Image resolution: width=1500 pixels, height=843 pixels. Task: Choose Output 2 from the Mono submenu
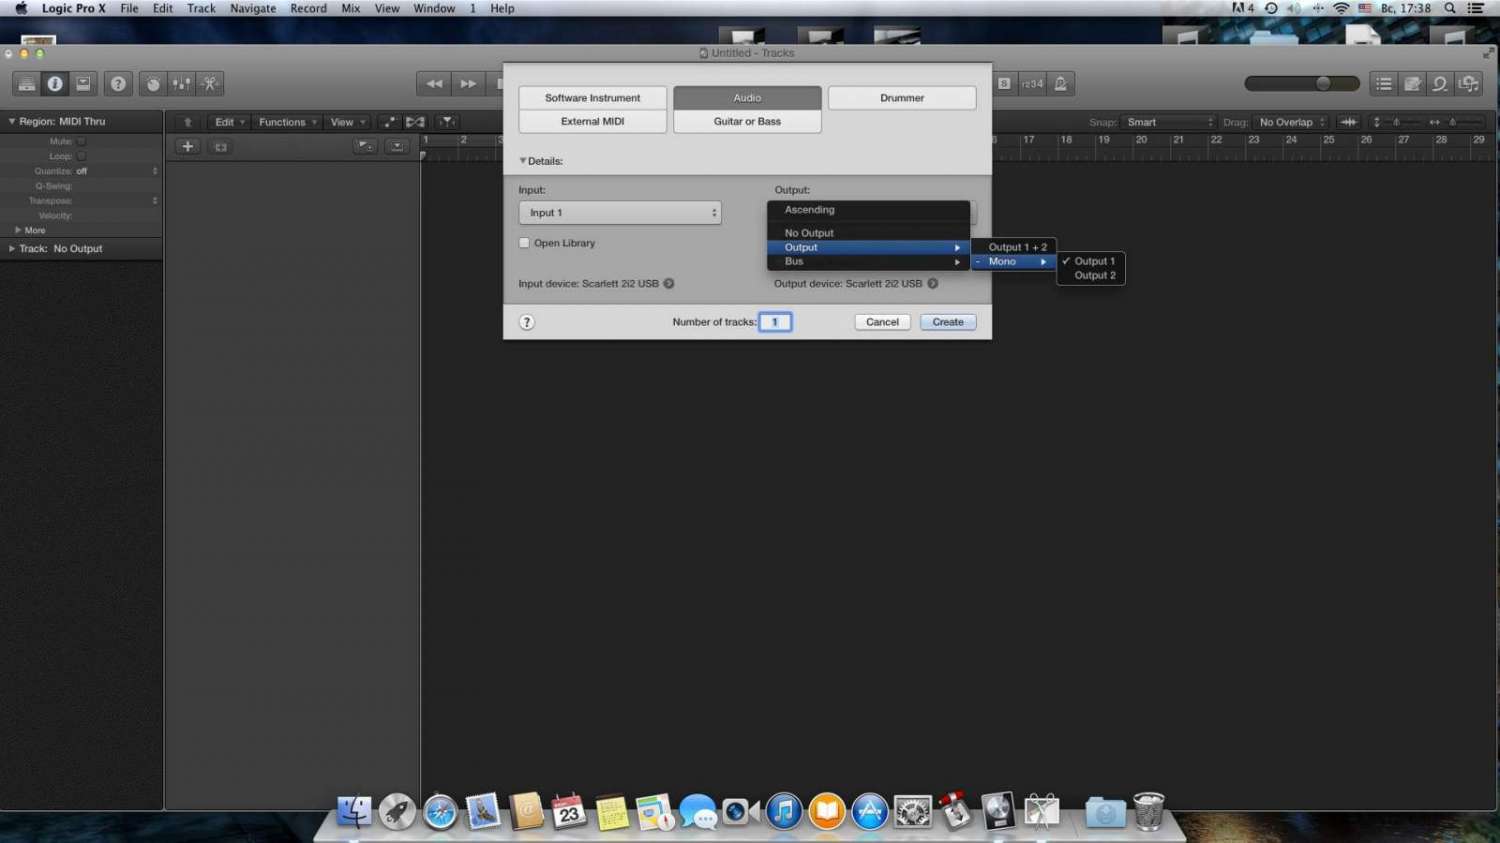point(1094,276)
